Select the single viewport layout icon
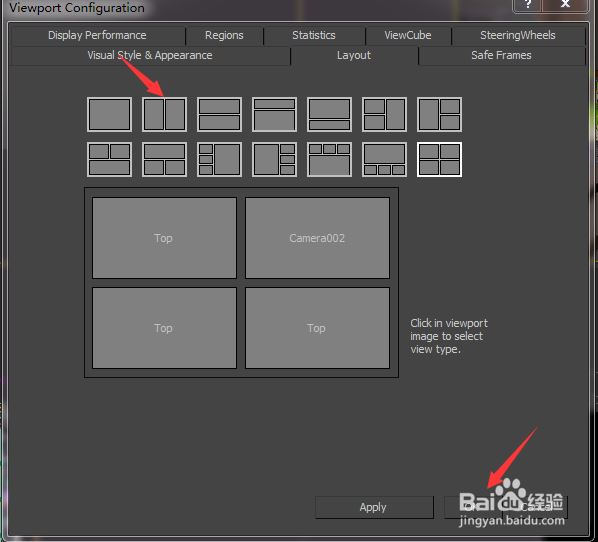This screenshot has width=598, height=542. tap(109, 114)
